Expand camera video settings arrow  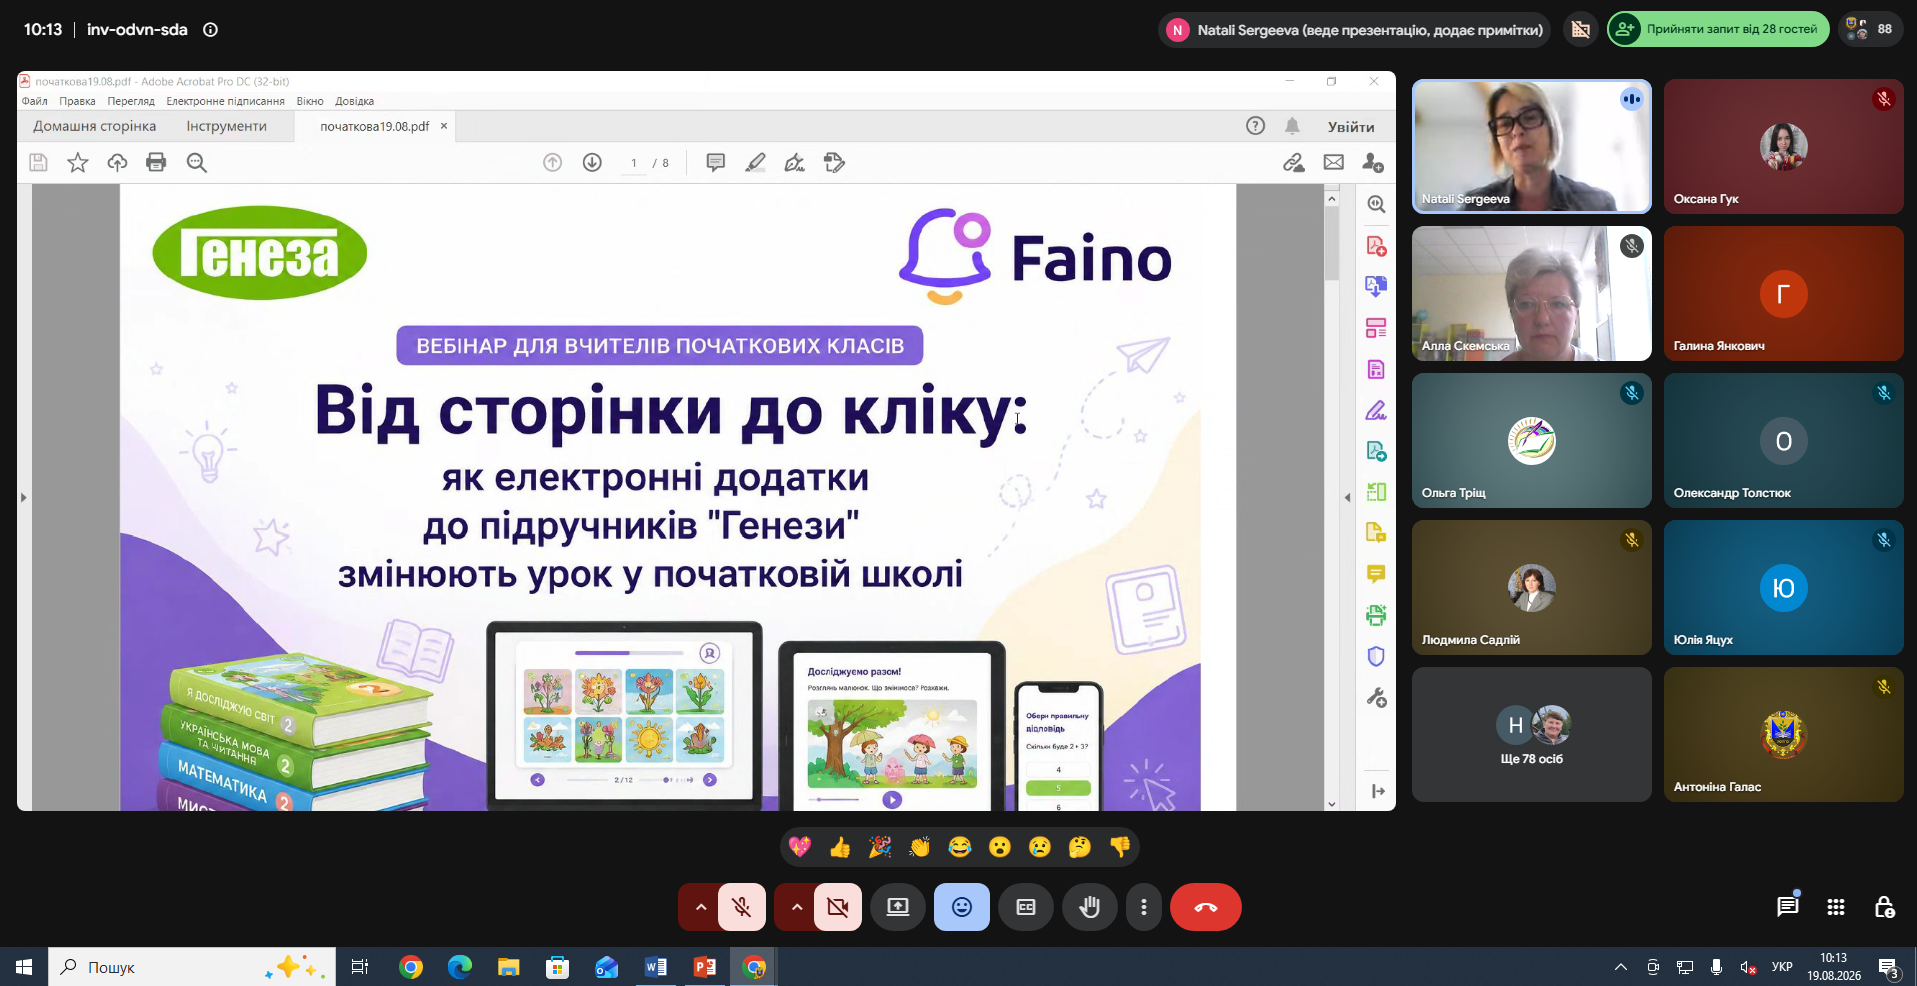pyautogui.click(x=796, y=907)
